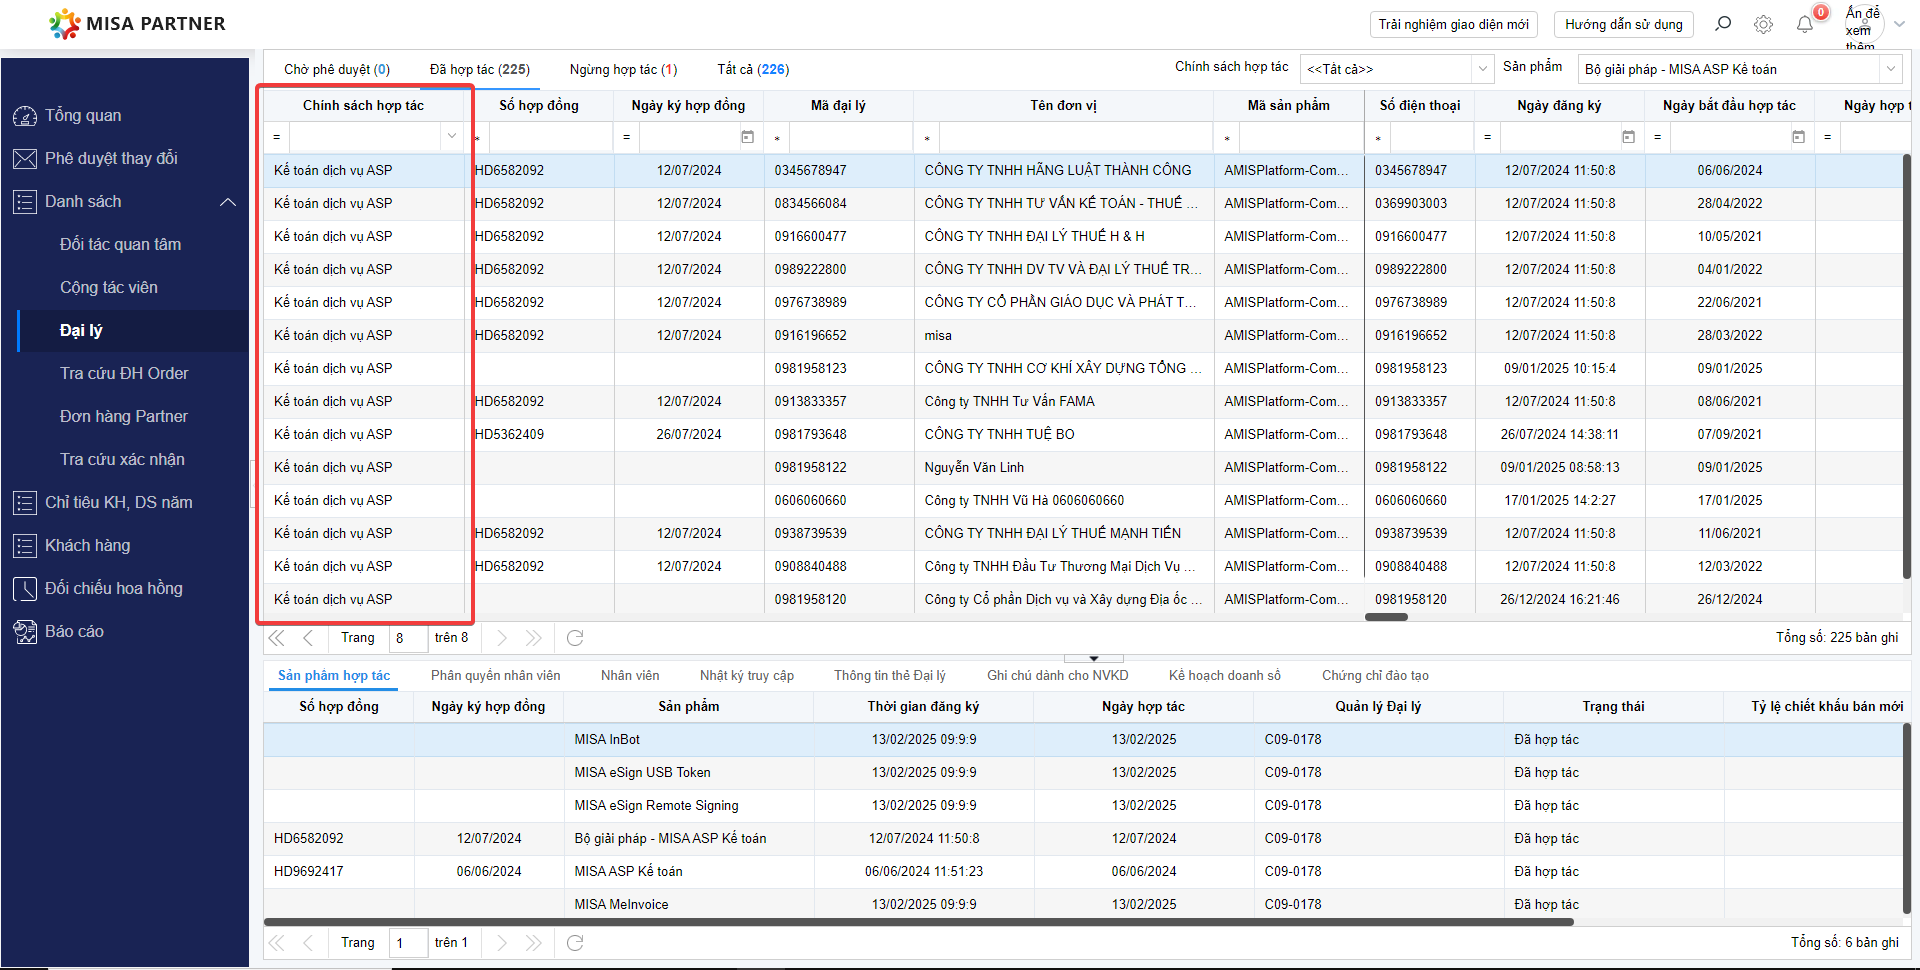Screen dimensions: 1920x970
Task: Go to next page in upper grid pager
Action: tap(502, 638)
